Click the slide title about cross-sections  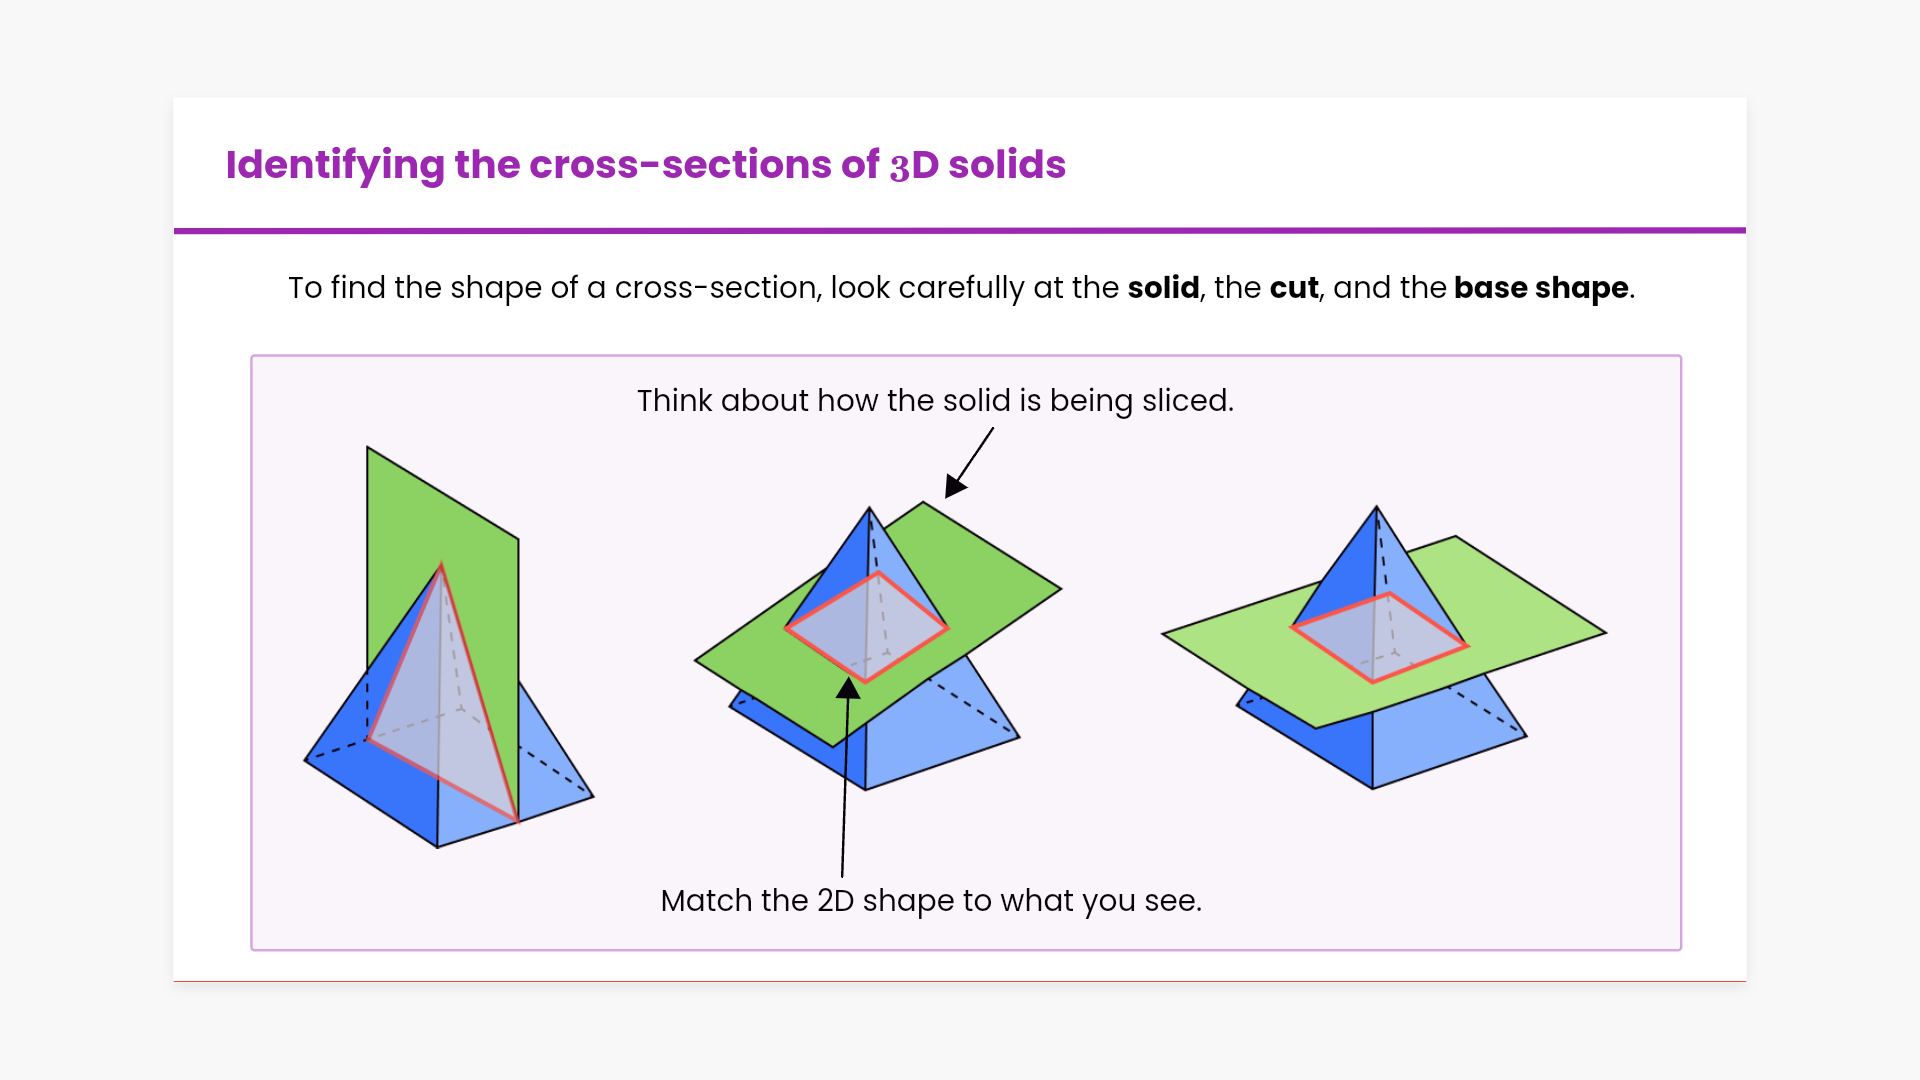click(645, 165)
